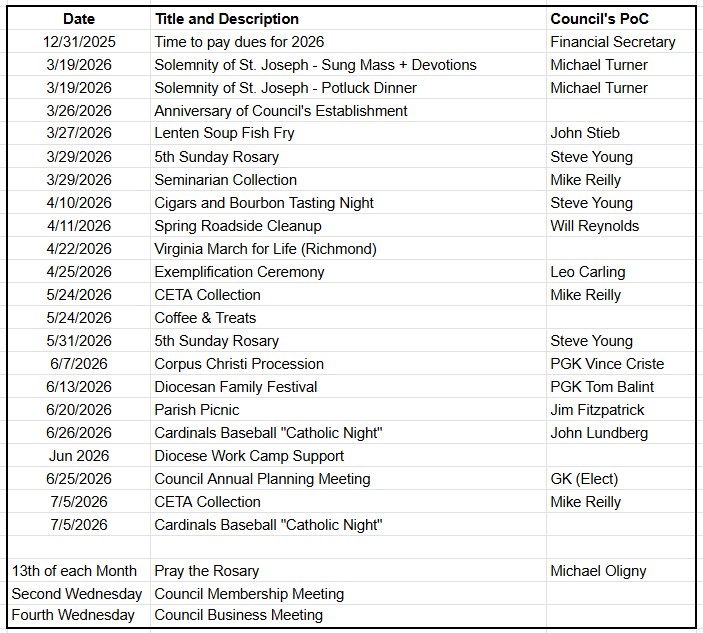703x633 pixels.
Task: Click the PGK Tom Balint cell
Action: coord(602,387)
